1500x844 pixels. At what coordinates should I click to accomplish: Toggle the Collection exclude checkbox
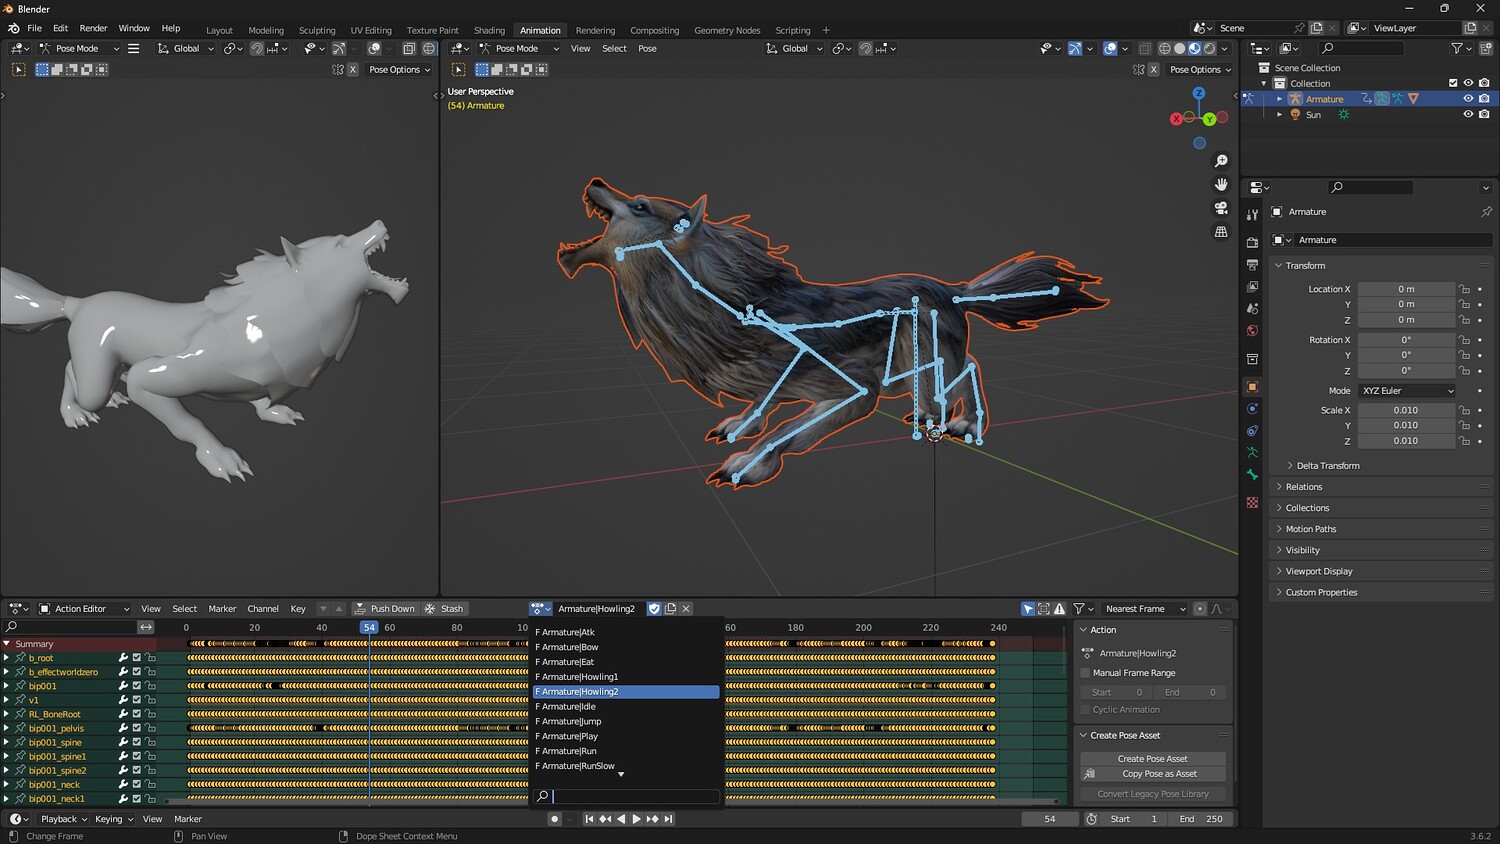(x=1453, y=83)
